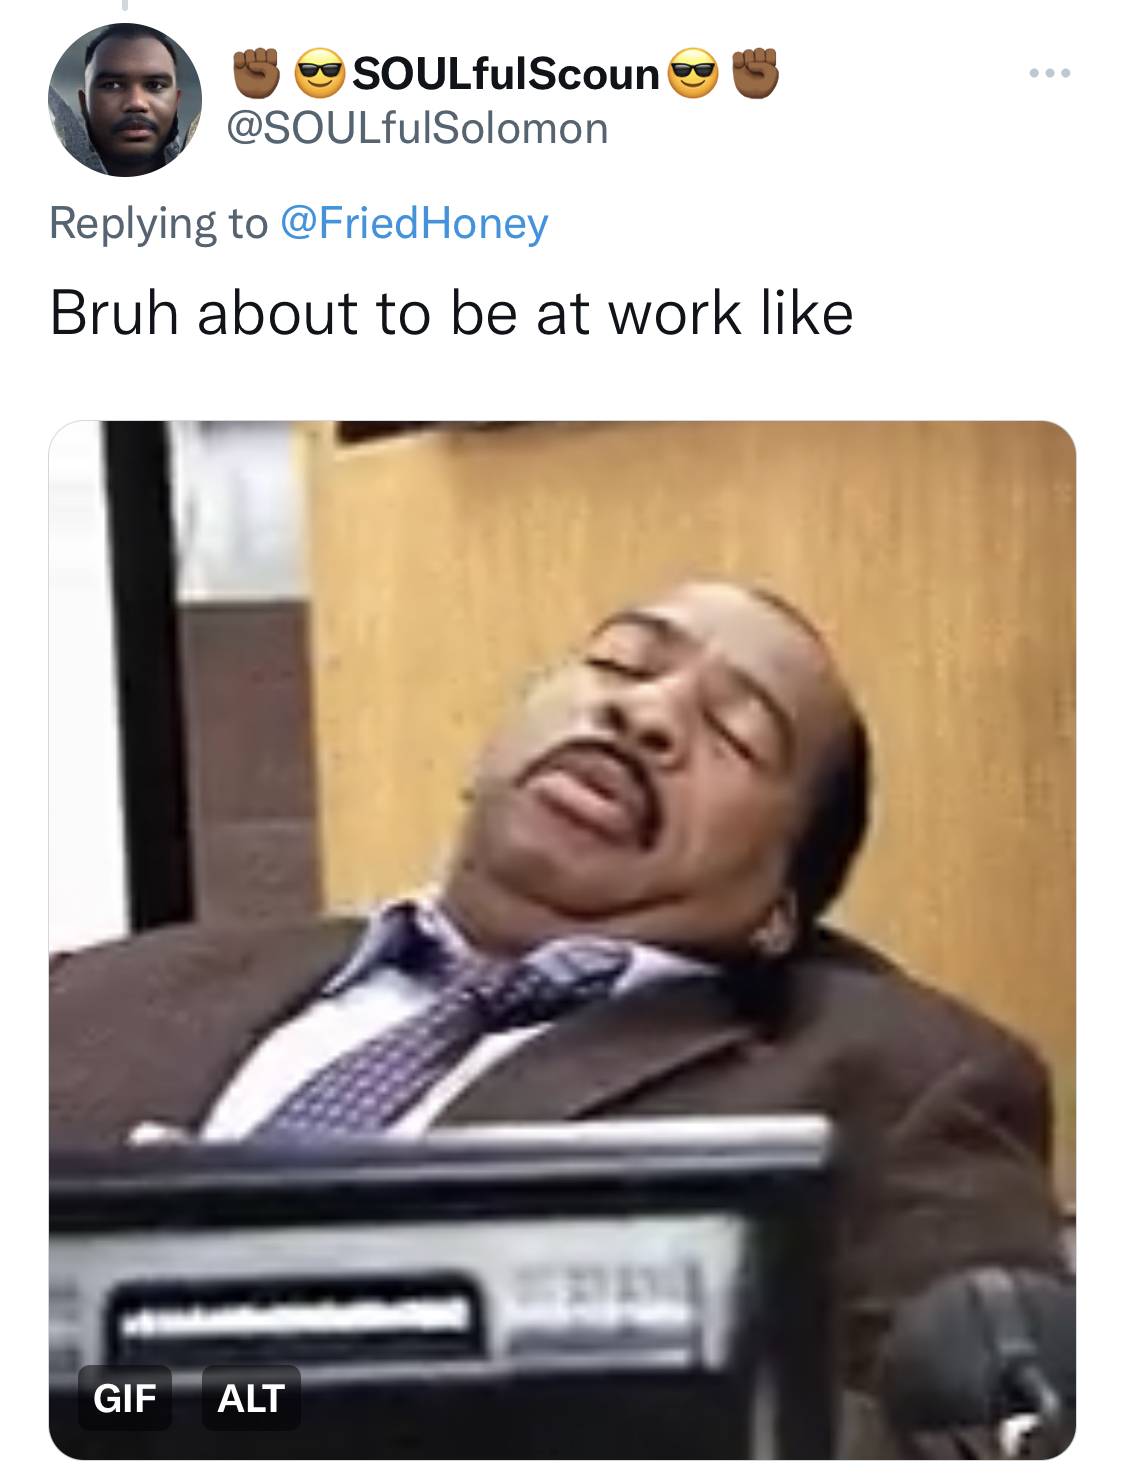
Task: Click the computer monitor in the GIF
Action: point(440,1290)
